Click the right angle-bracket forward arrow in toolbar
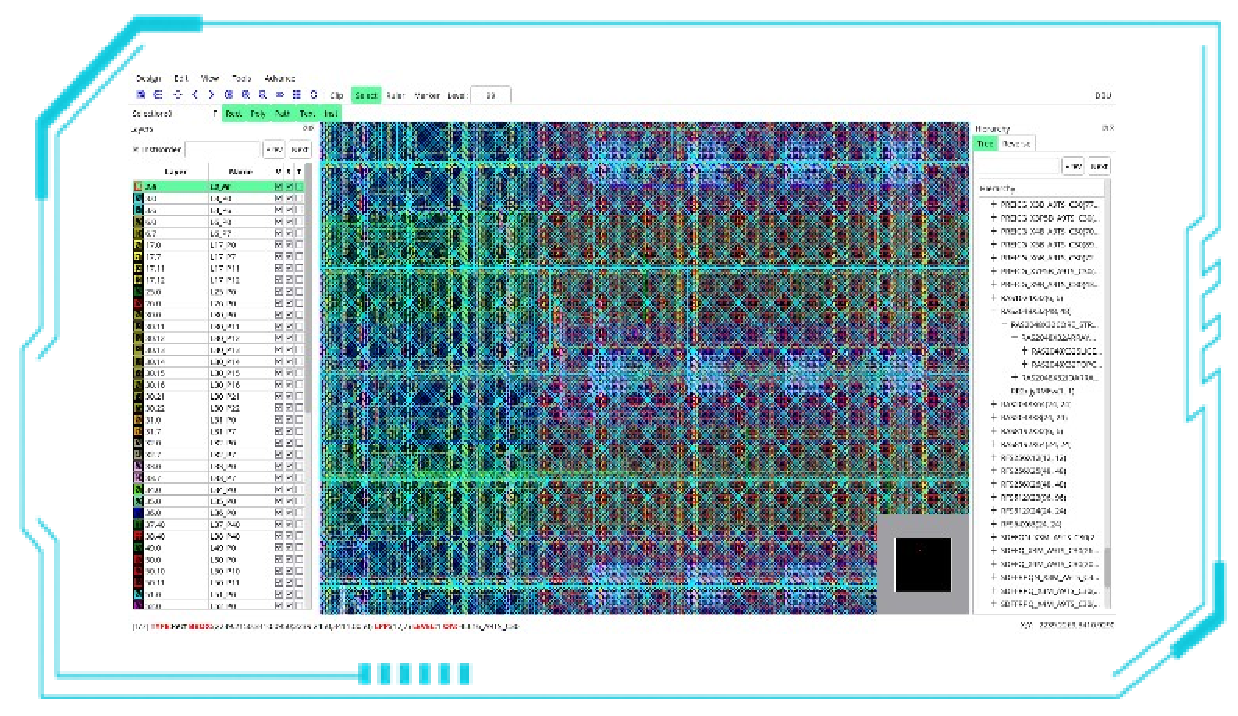This screenshot has height=716, width=1238. (211, 95)
